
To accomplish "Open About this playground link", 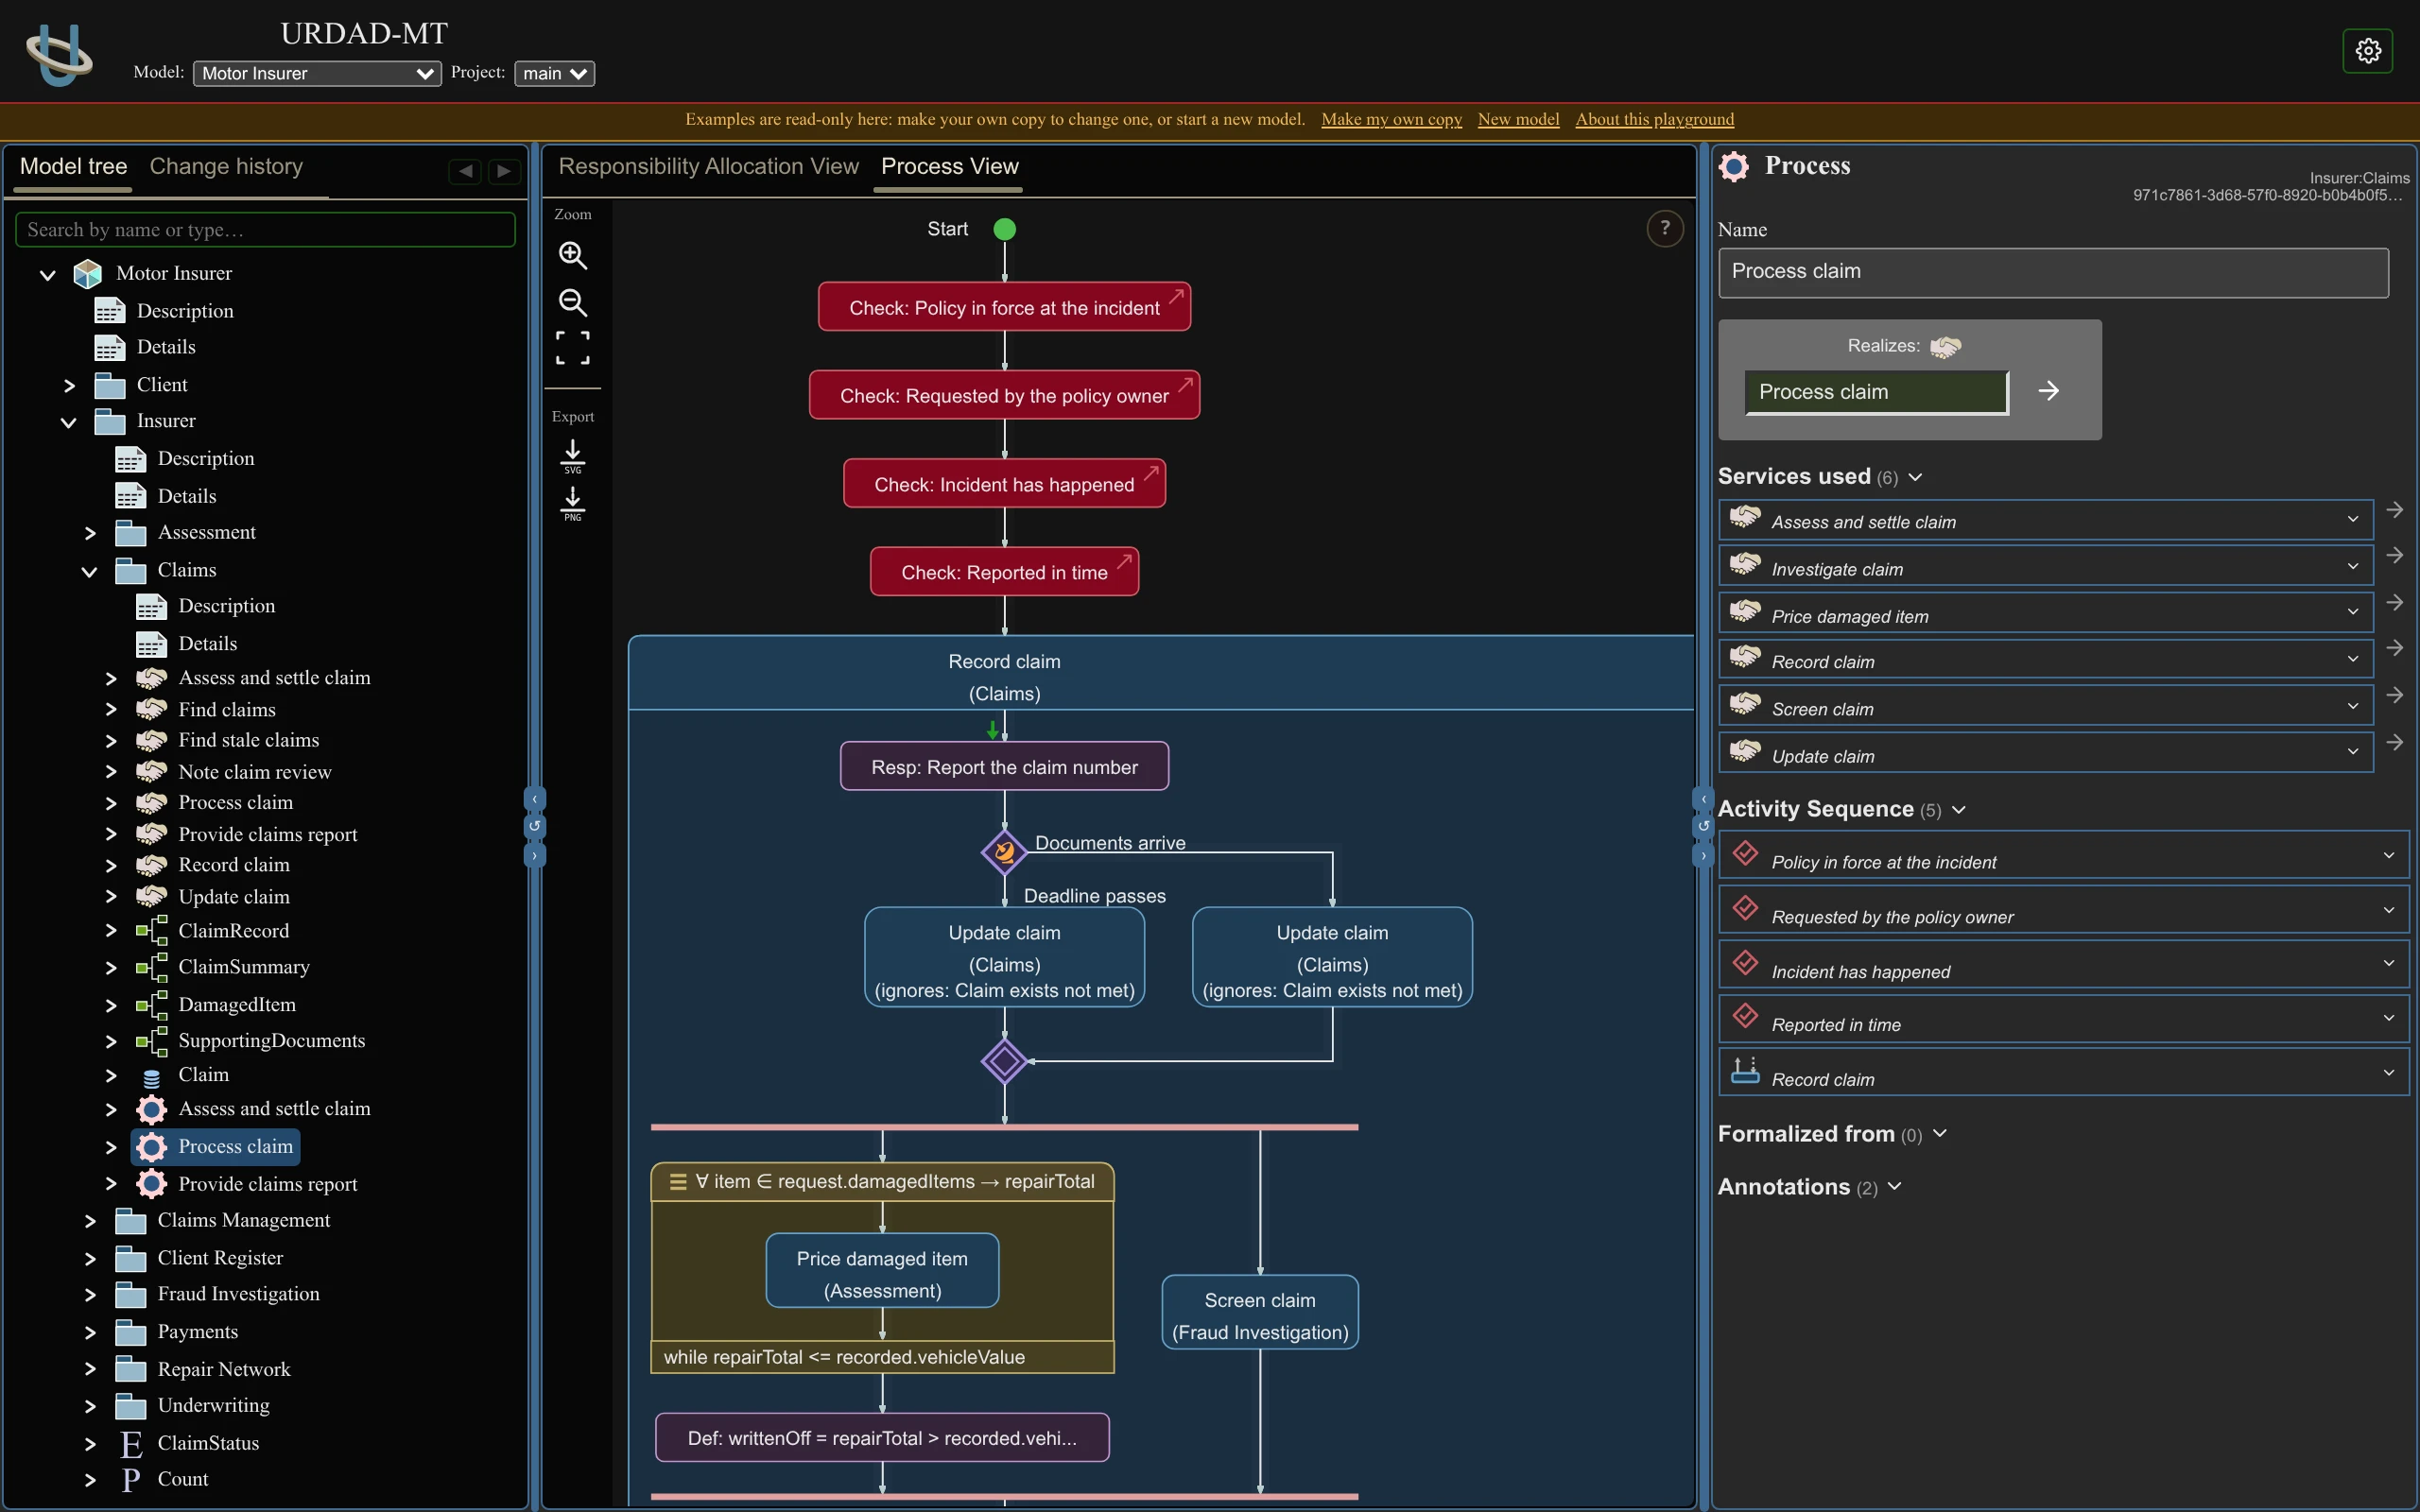I will [x=1654, y=119].
